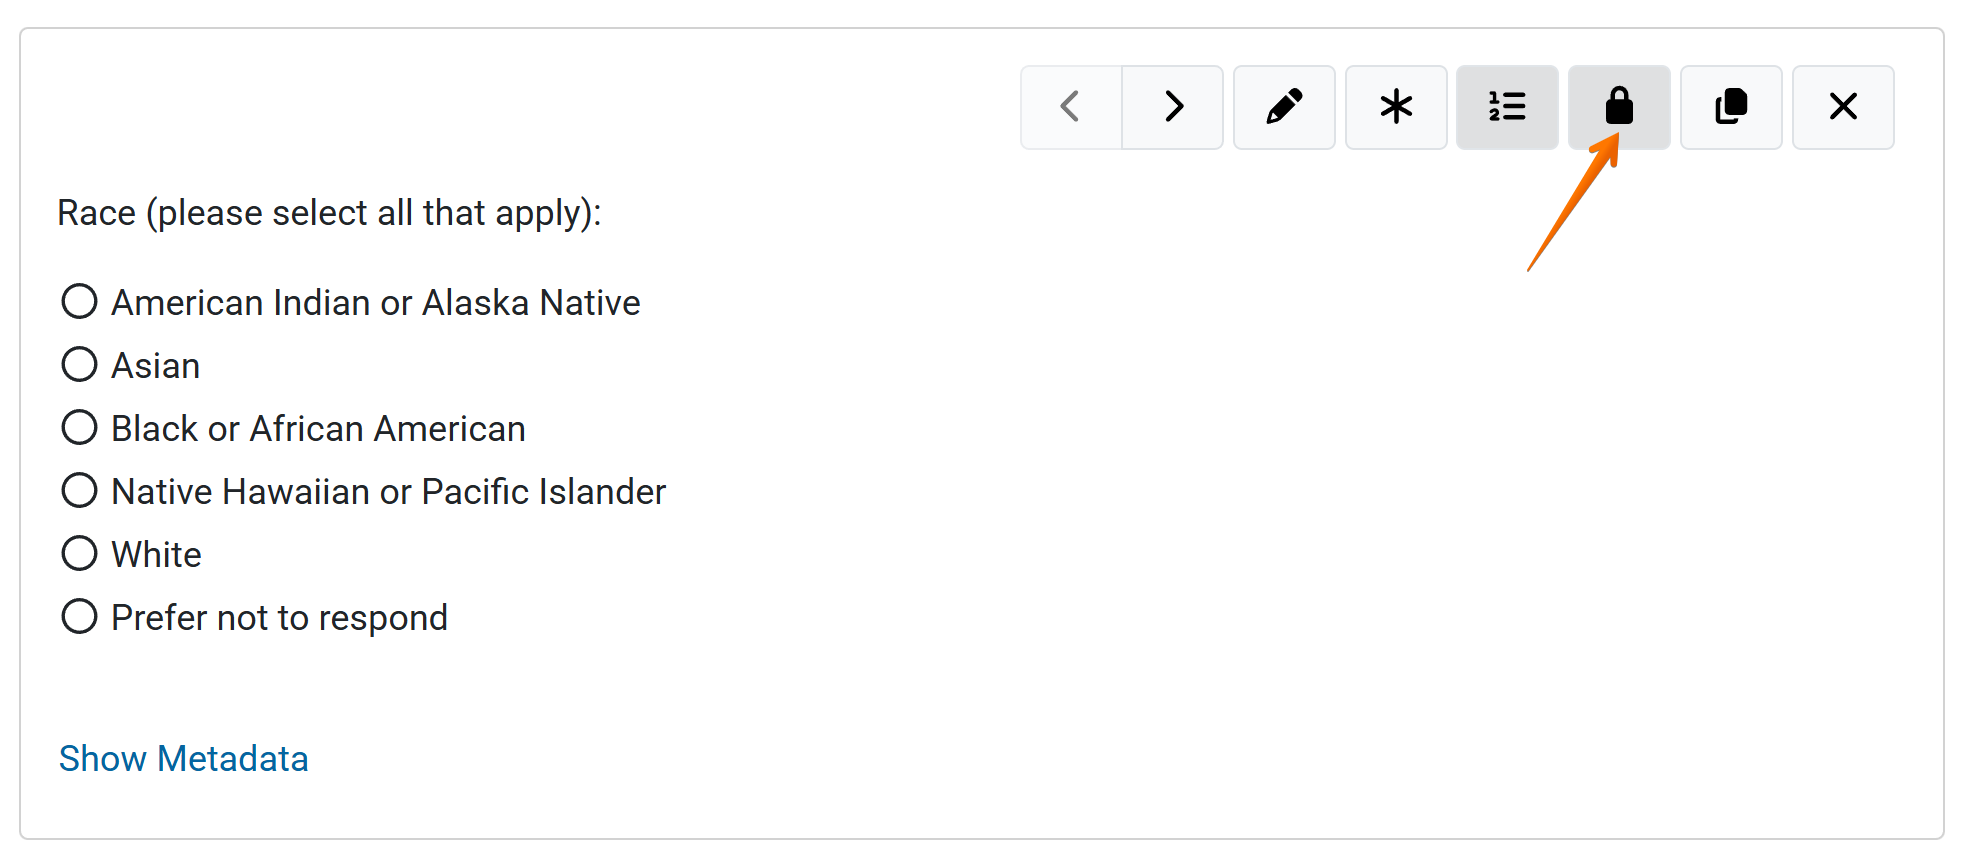Viewport: 1961px width, 849px height.
Task: Click the Black or African American label
Action: pyautogui.click(x=318, y=429)
